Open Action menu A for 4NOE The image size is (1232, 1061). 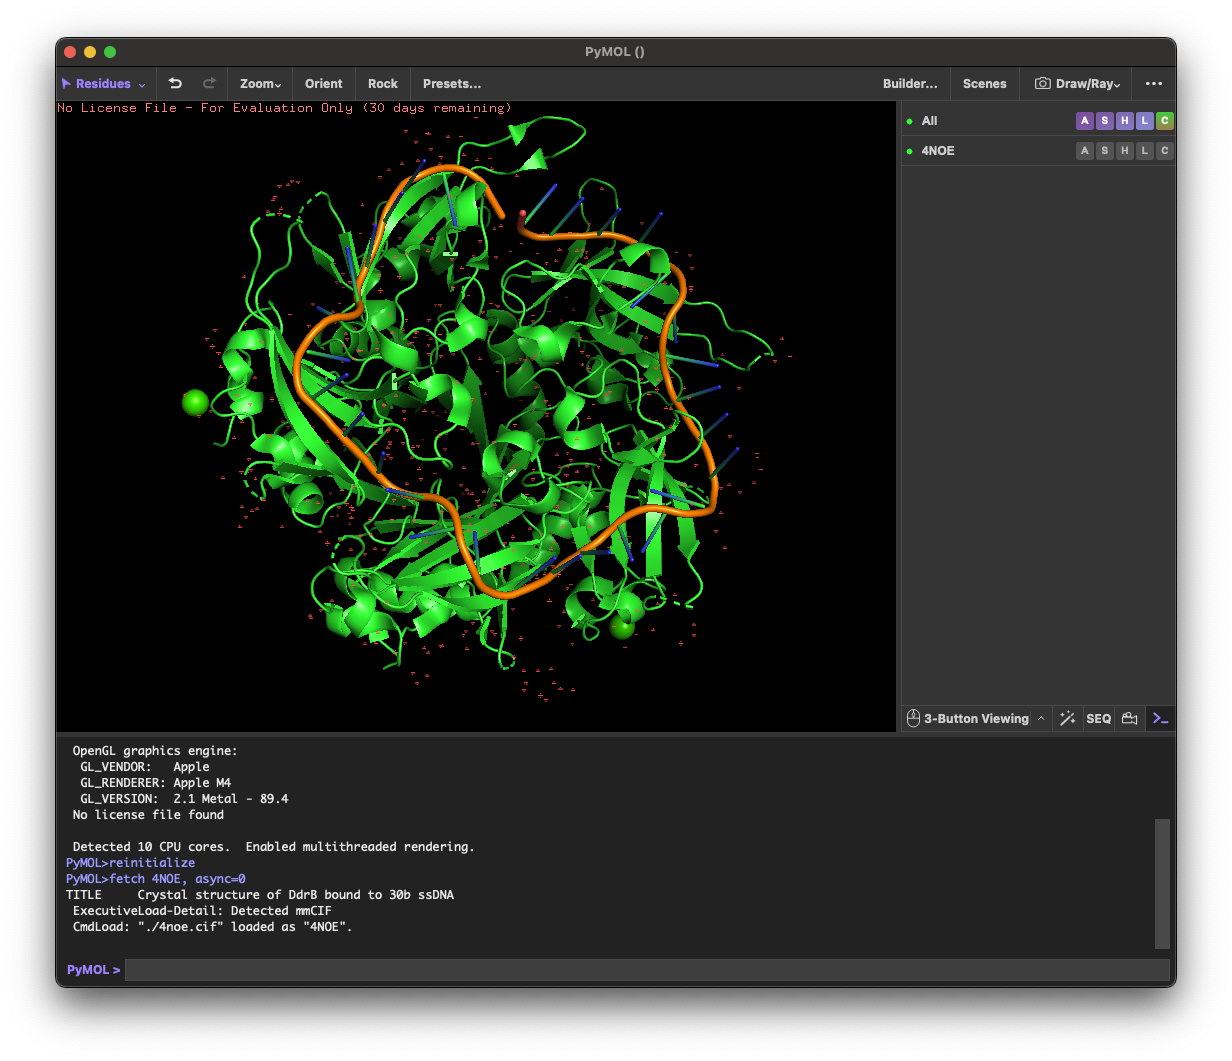[x=1084, y=150]
